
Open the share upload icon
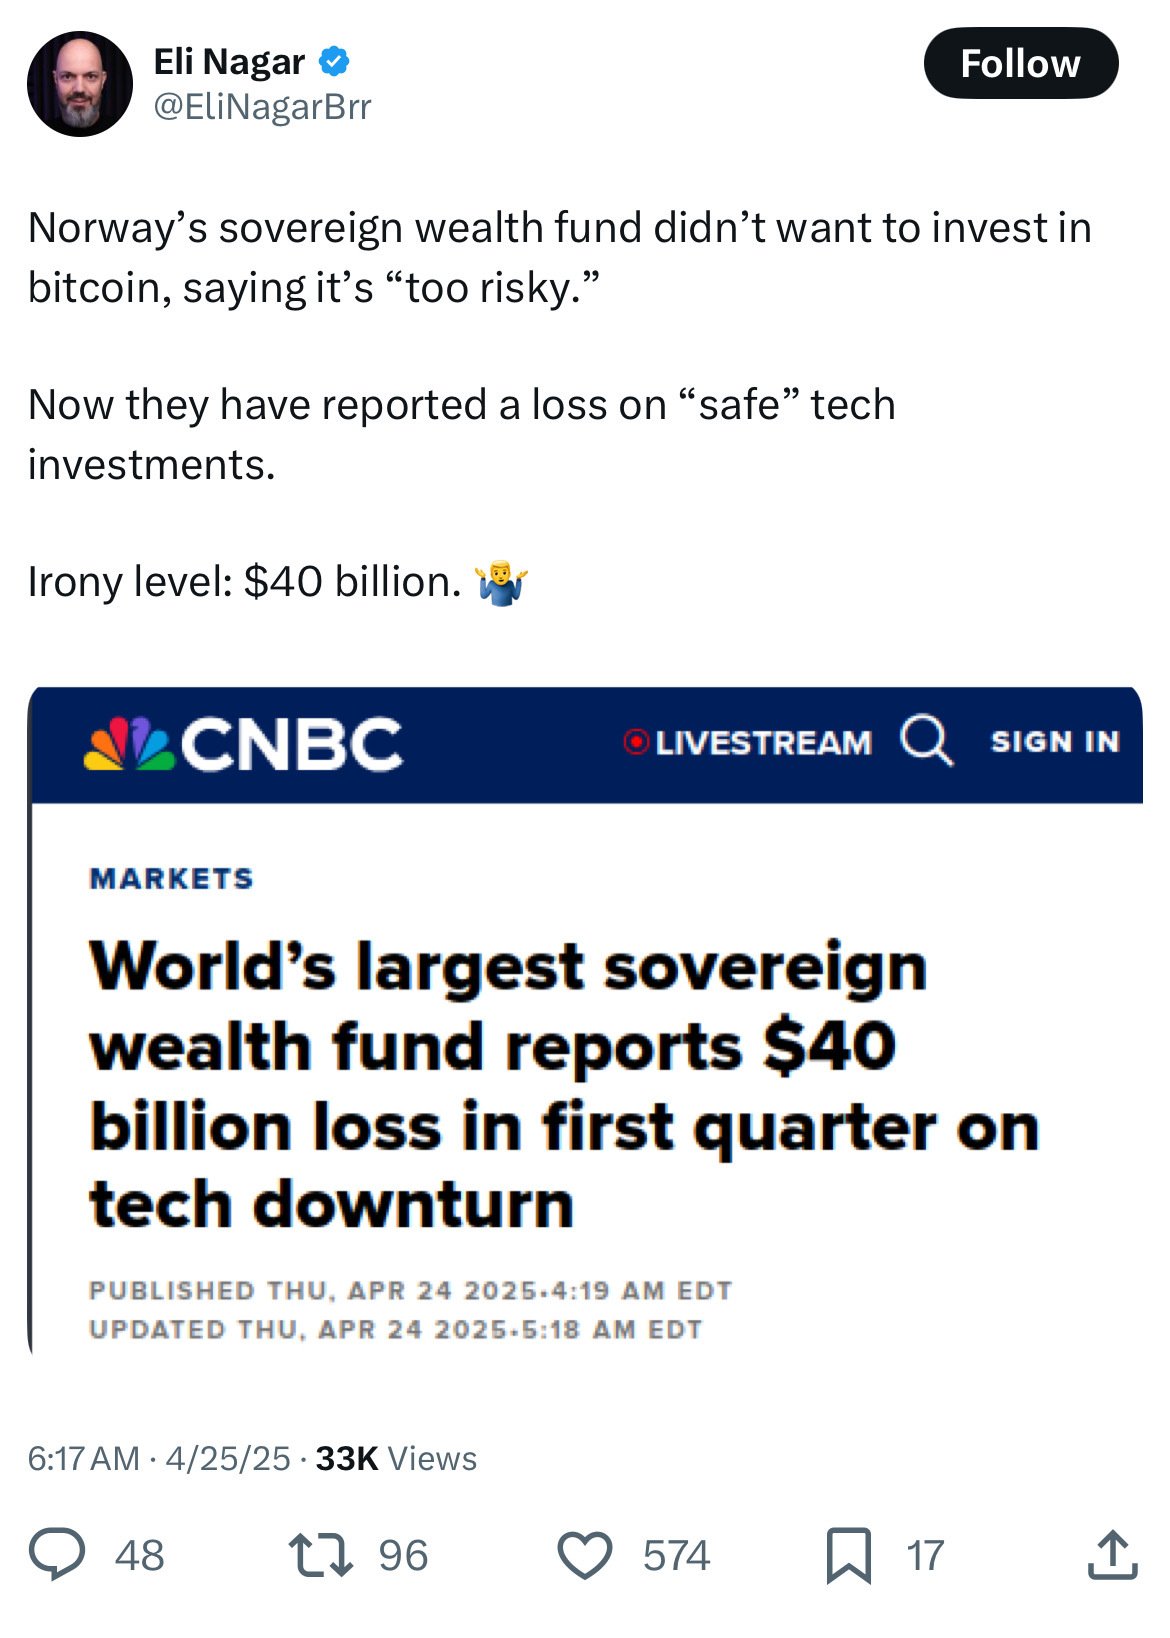(x=1112, y=1555)
